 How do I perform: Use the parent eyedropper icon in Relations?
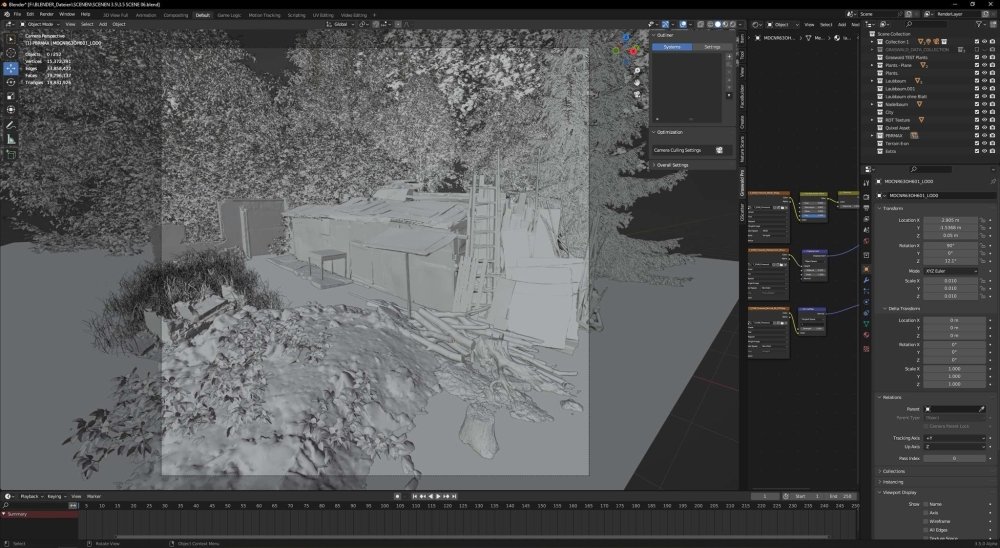click(982, 409)
